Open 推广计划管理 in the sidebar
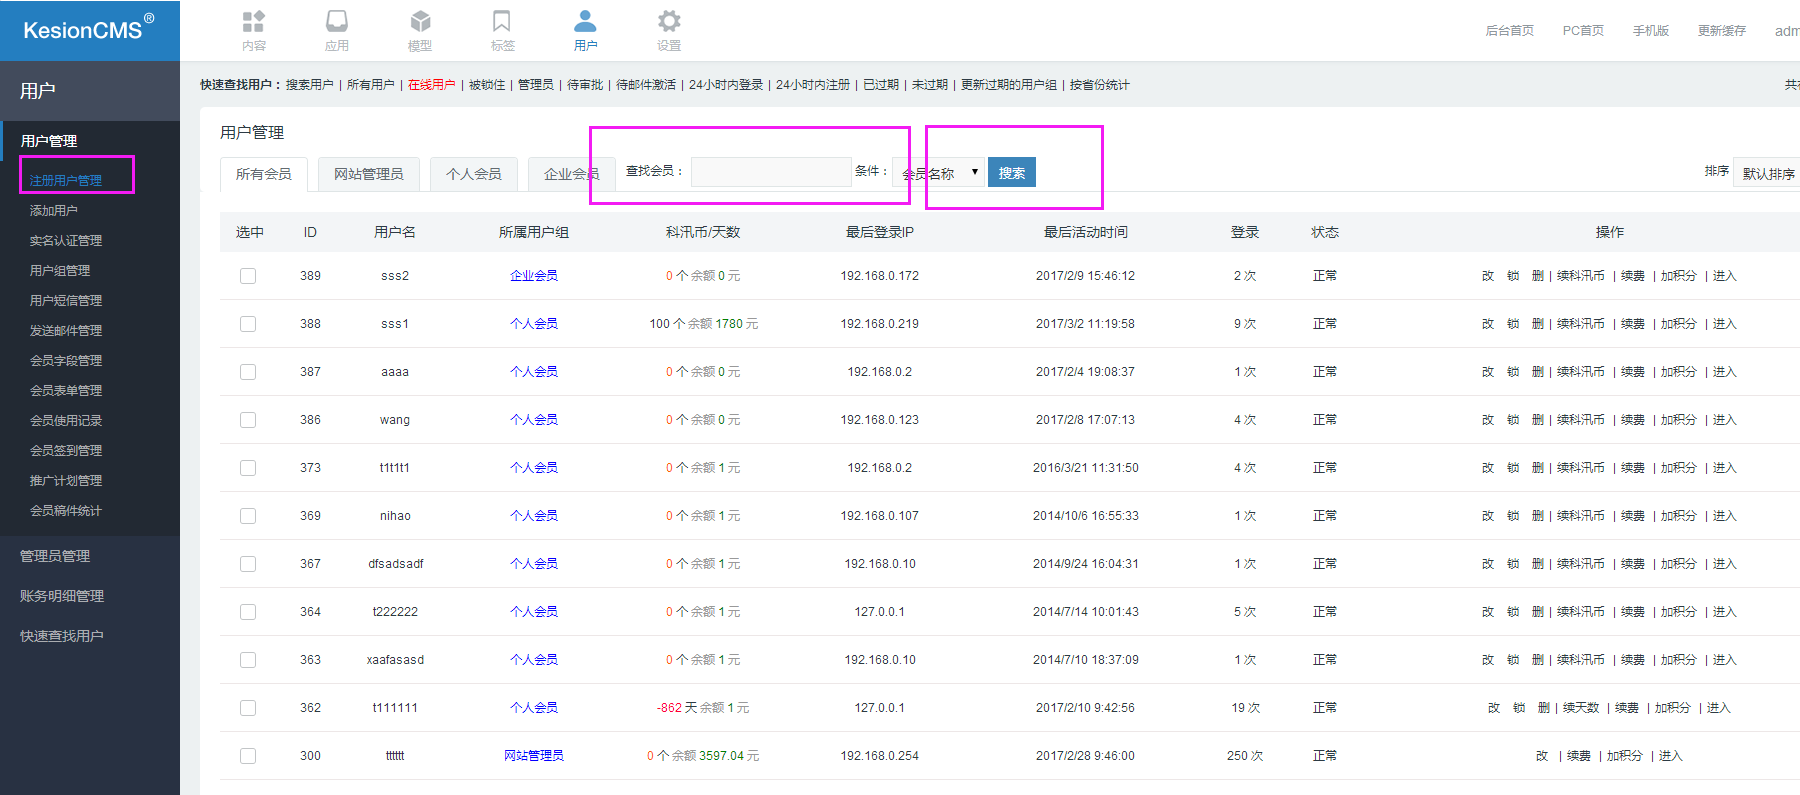 (x=66, y=481)
